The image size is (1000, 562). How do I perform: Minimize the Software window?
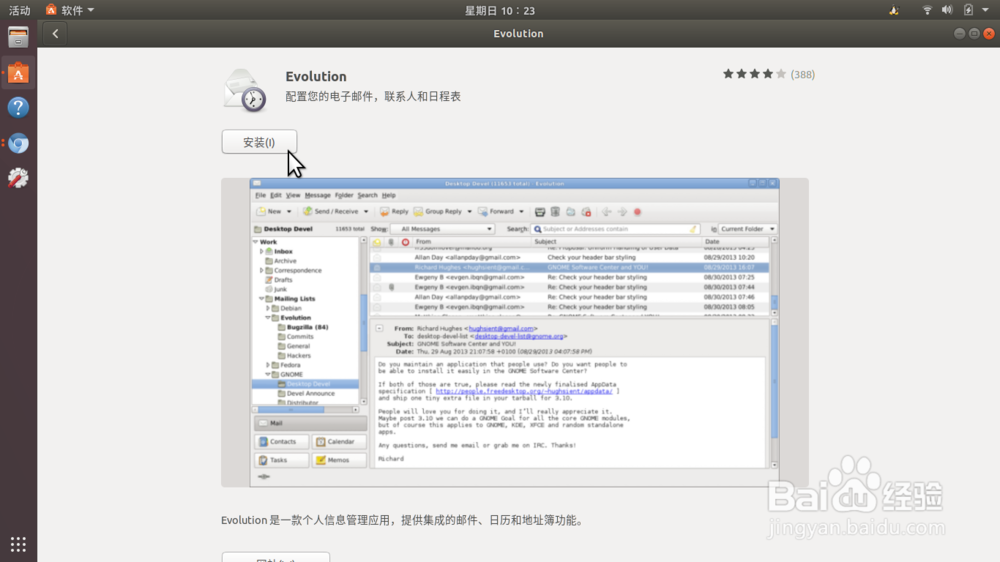(x=959, y=34)
